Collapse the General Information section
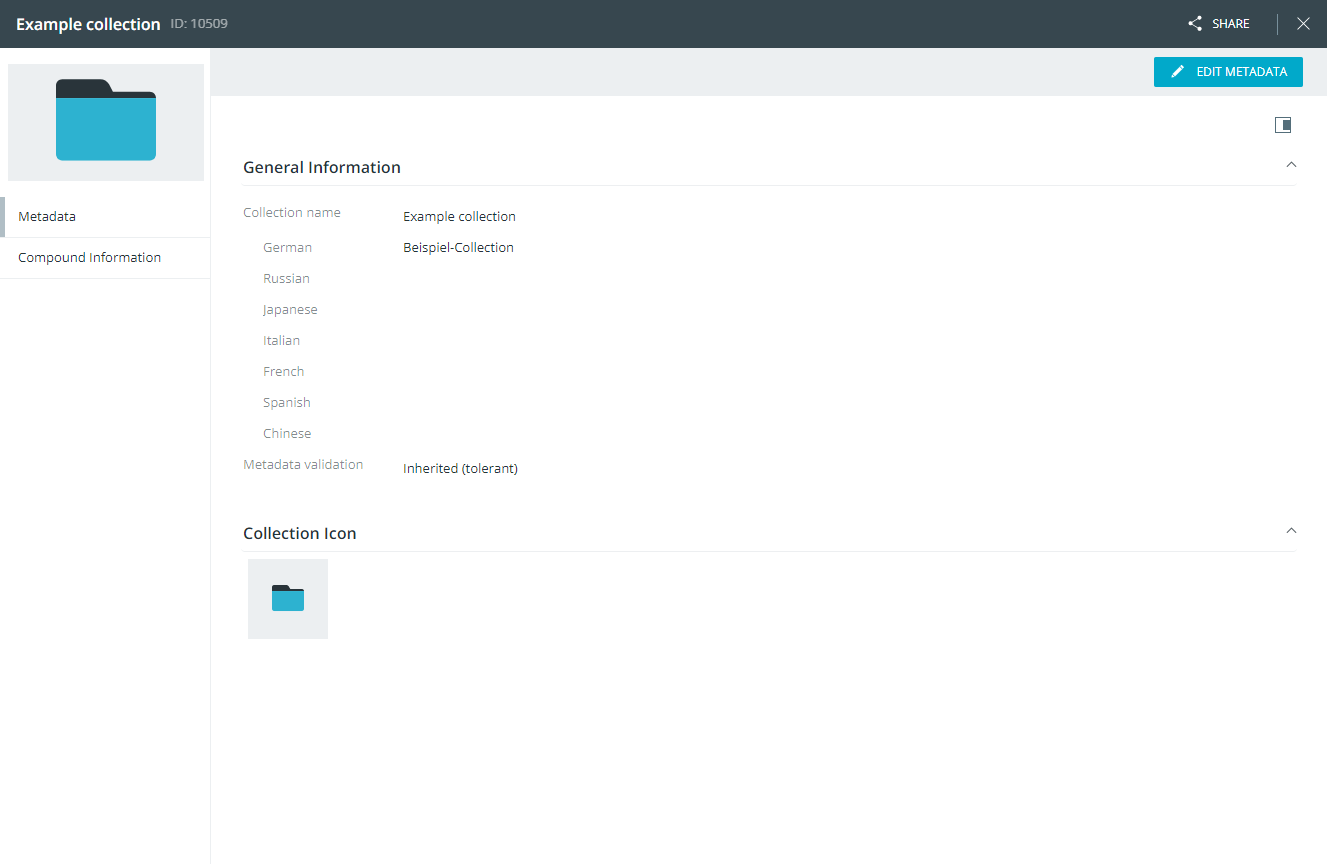Viewport: 1327px width, 864px height. point(1291,164)
